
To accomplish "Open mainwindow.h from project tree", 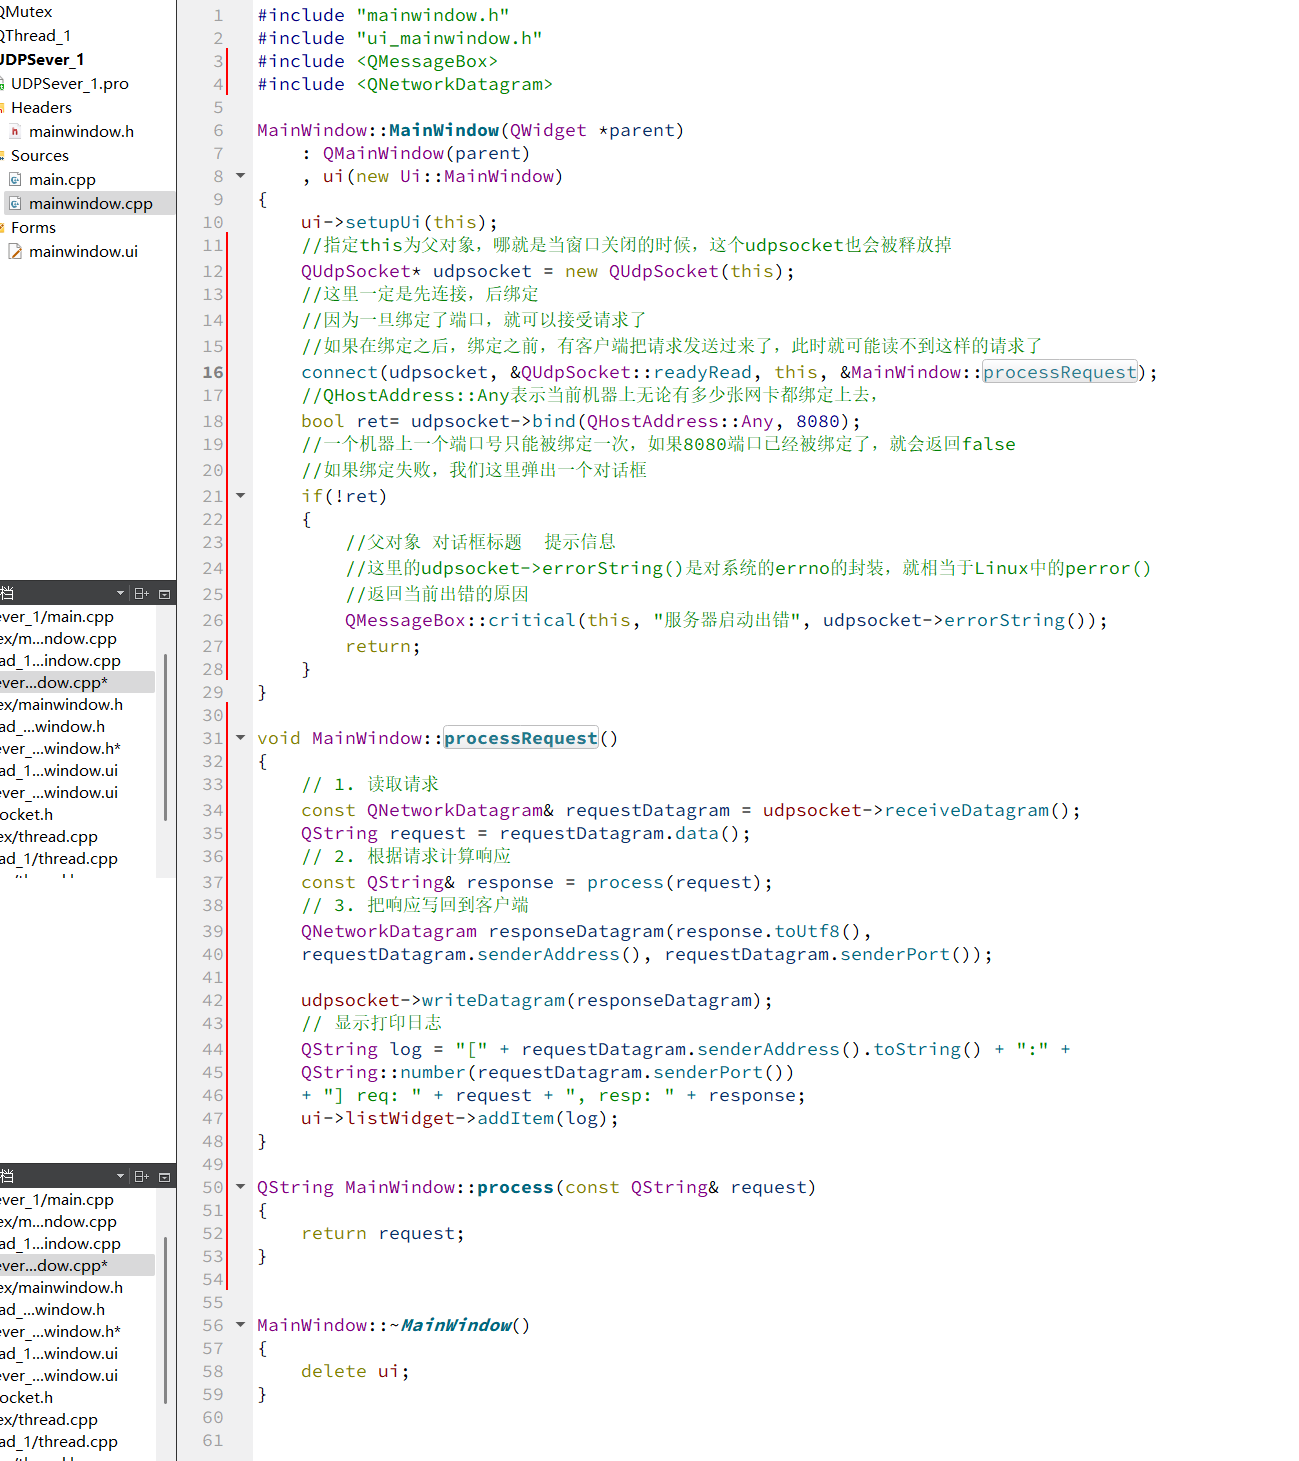I will [81, 132].
